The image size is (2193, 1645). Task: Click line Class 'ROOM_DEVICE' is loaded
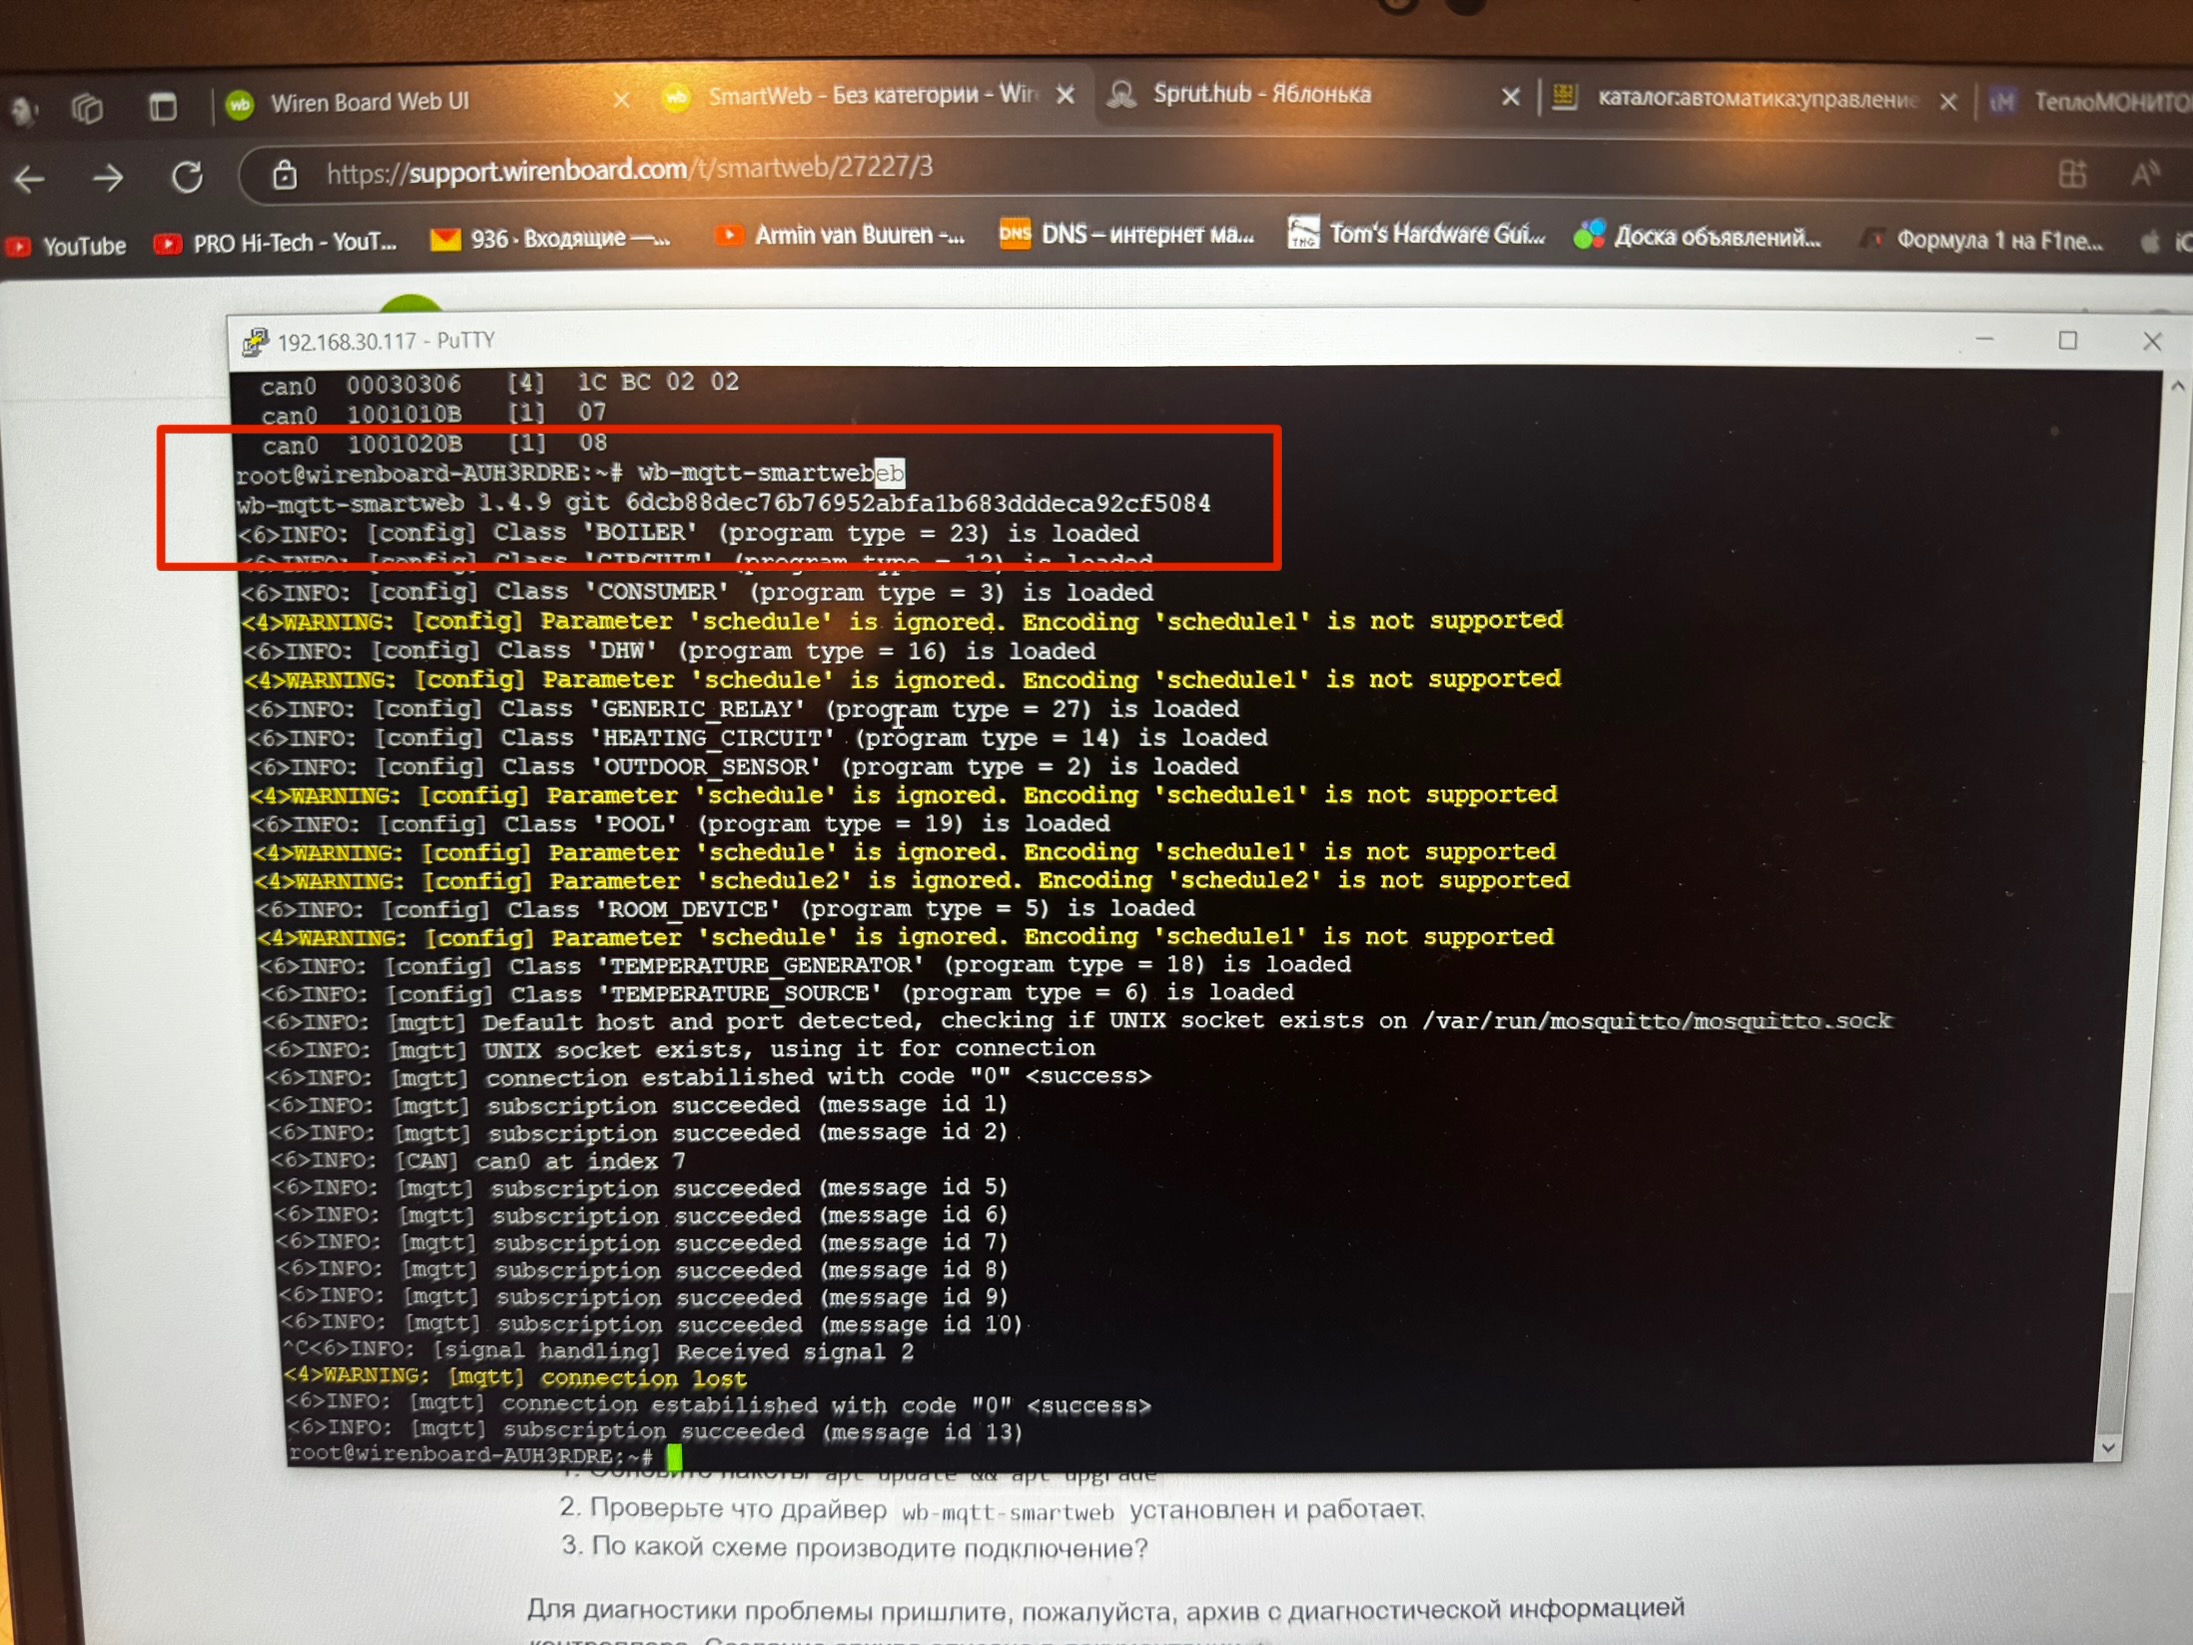coord(726,909)
